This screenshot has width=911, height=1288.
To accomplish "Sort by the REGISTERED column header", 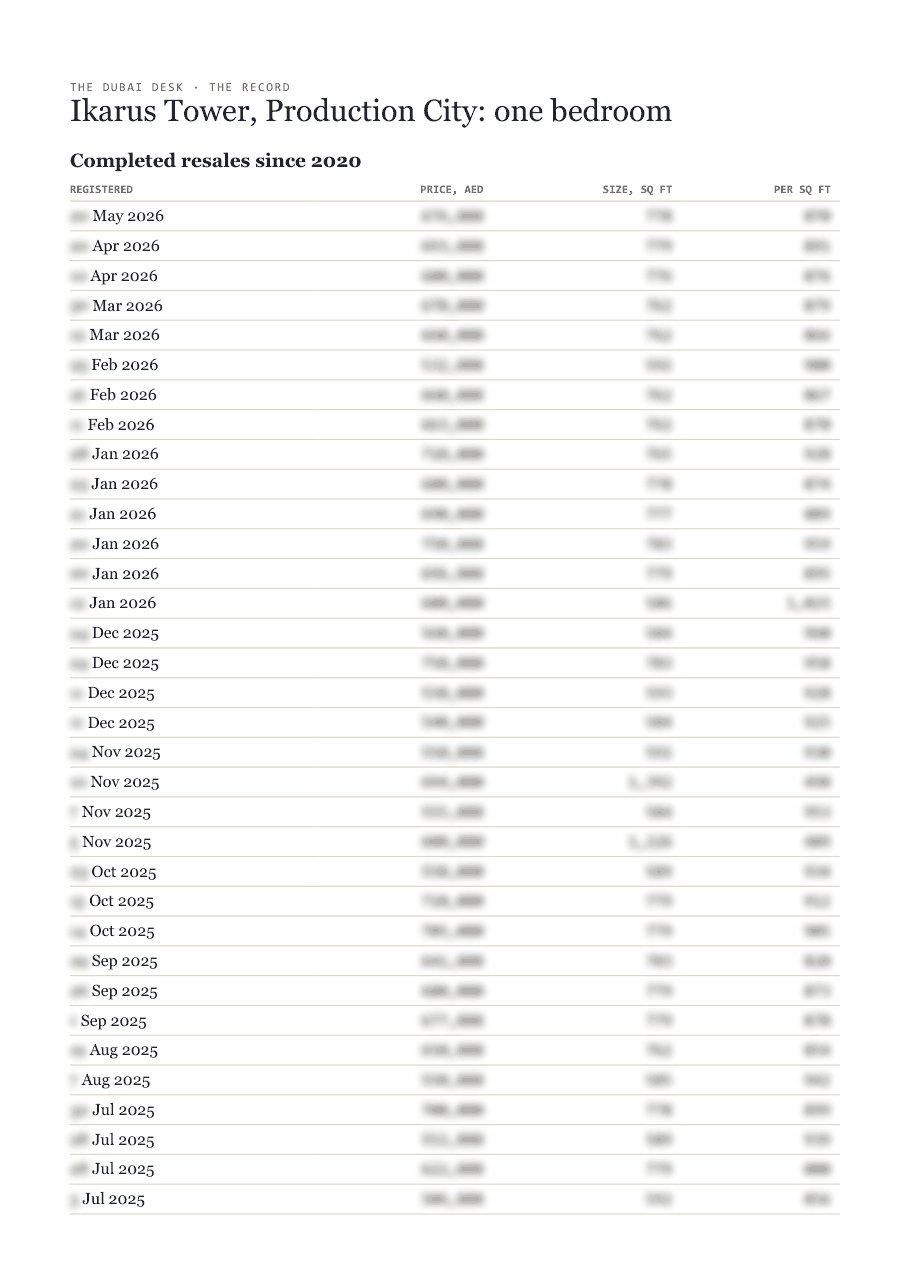I will pos(101,189).
